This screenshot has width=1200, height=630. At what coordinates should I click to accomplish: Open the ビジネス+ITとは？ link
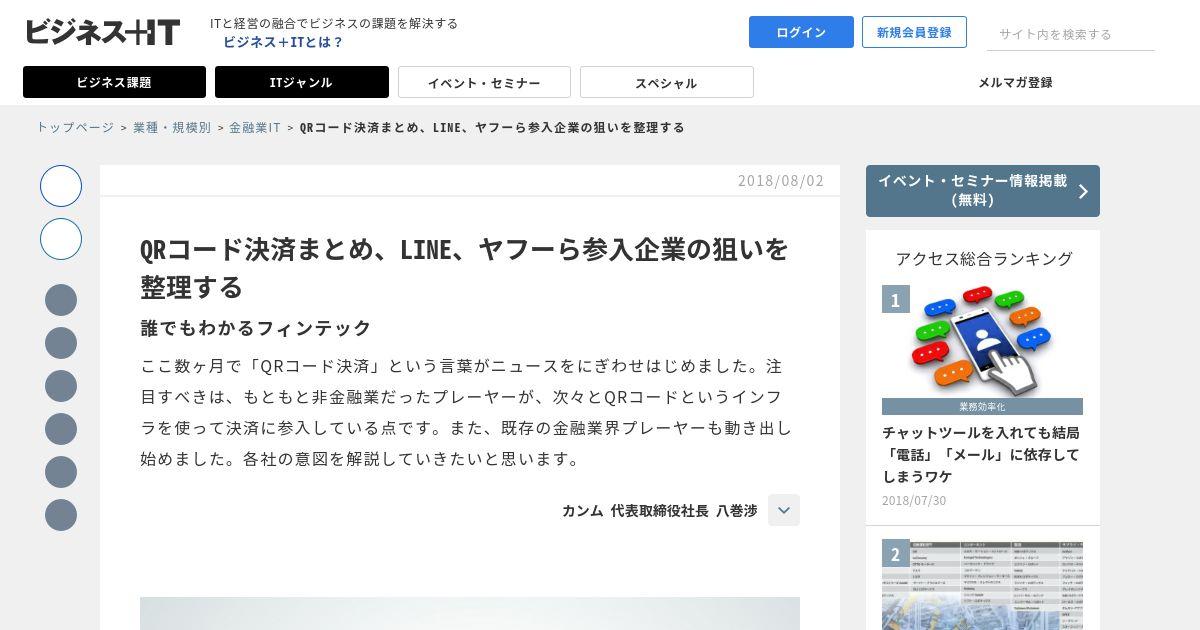tap(283, 42)
